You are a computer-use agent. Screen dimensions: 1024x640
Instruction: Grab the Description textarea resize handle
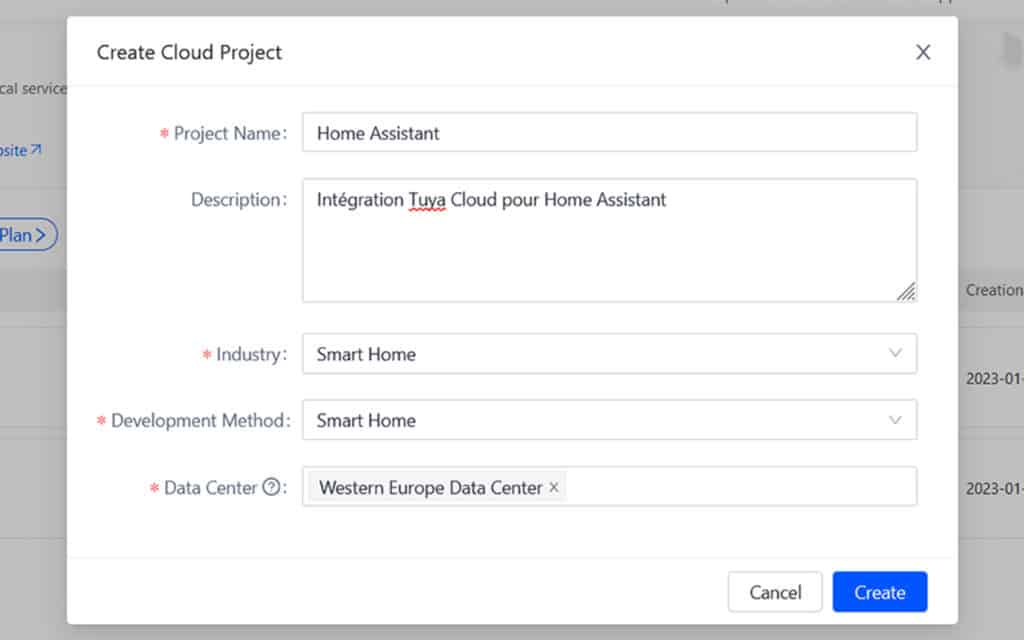(906, 291)
